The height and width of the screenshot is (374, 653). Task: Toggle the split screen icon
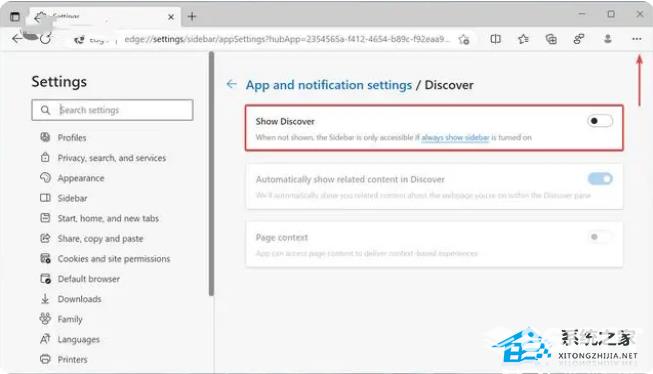tap(495, 39)
